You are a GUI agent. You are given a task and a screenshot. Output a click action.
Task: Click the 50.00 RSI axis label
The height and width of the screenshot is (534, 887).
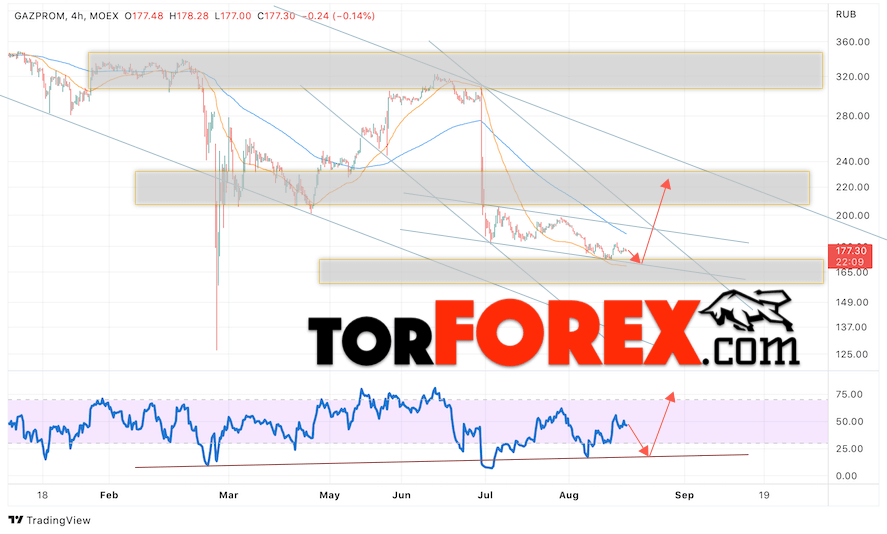tap(849, 422)
